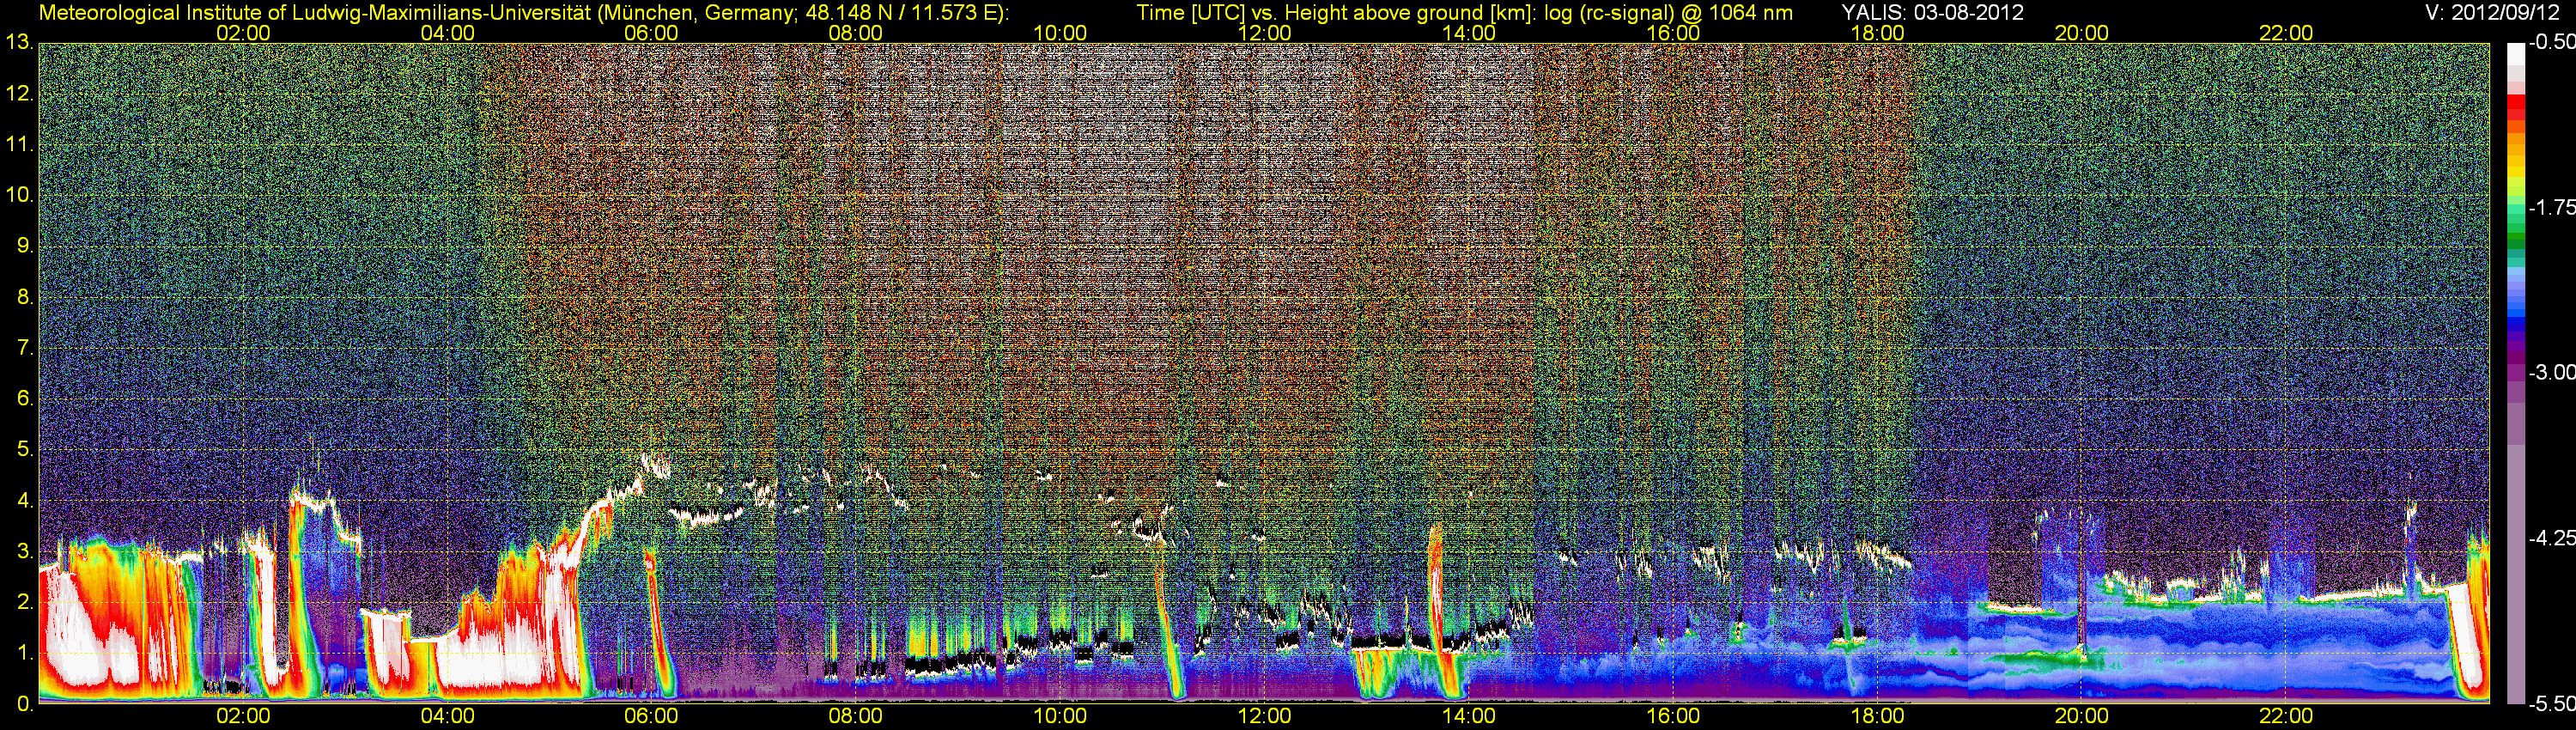Click the 12:00 label on bottom time axis

1264,716
